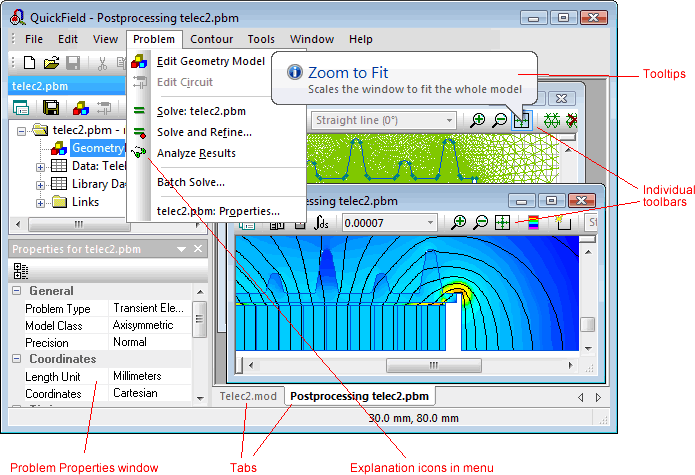Open the Edit menu
This screenshot has width=695, height=475.
pyautogui.click(x=68, y=39)
